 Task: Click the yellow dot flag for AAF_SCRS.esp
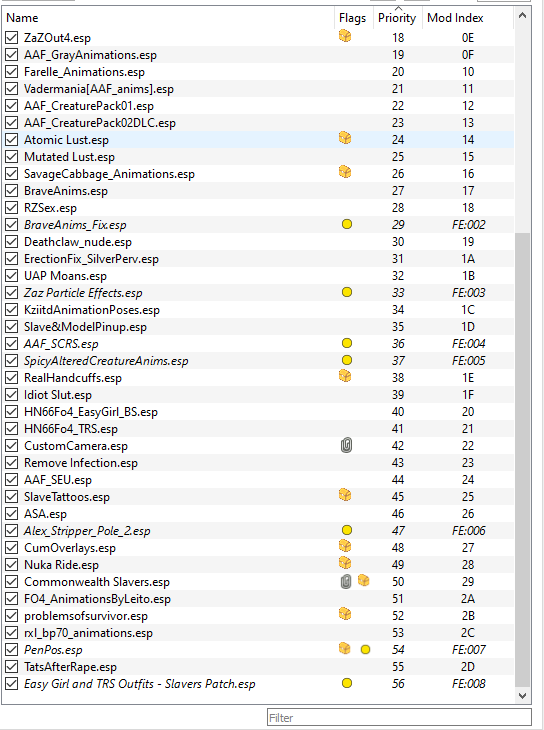click(347, 344)
